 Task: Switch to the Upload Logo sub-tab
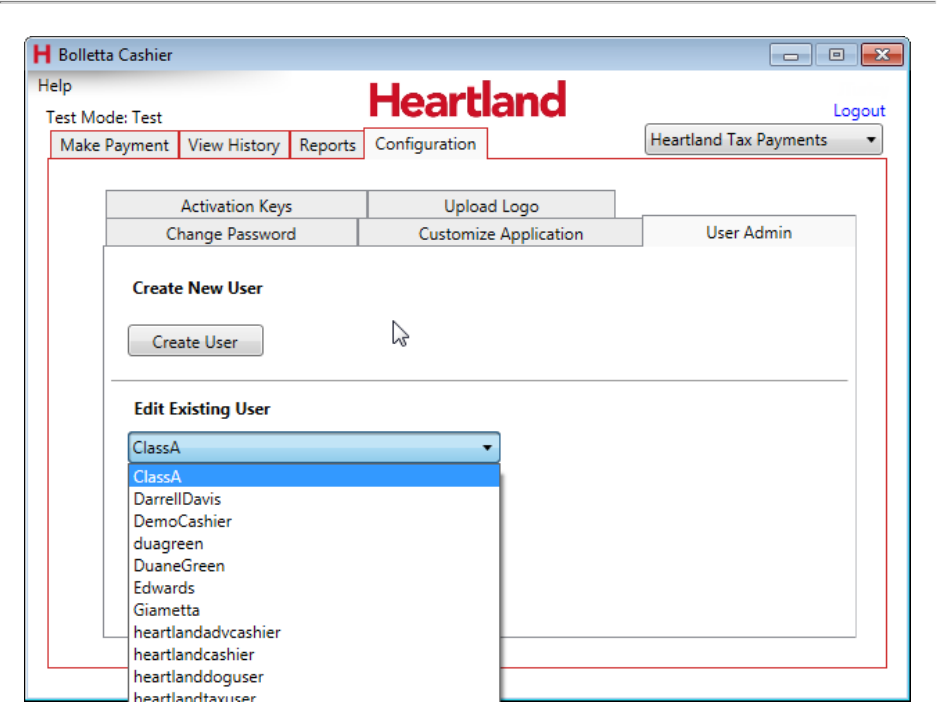pos(491,206)
